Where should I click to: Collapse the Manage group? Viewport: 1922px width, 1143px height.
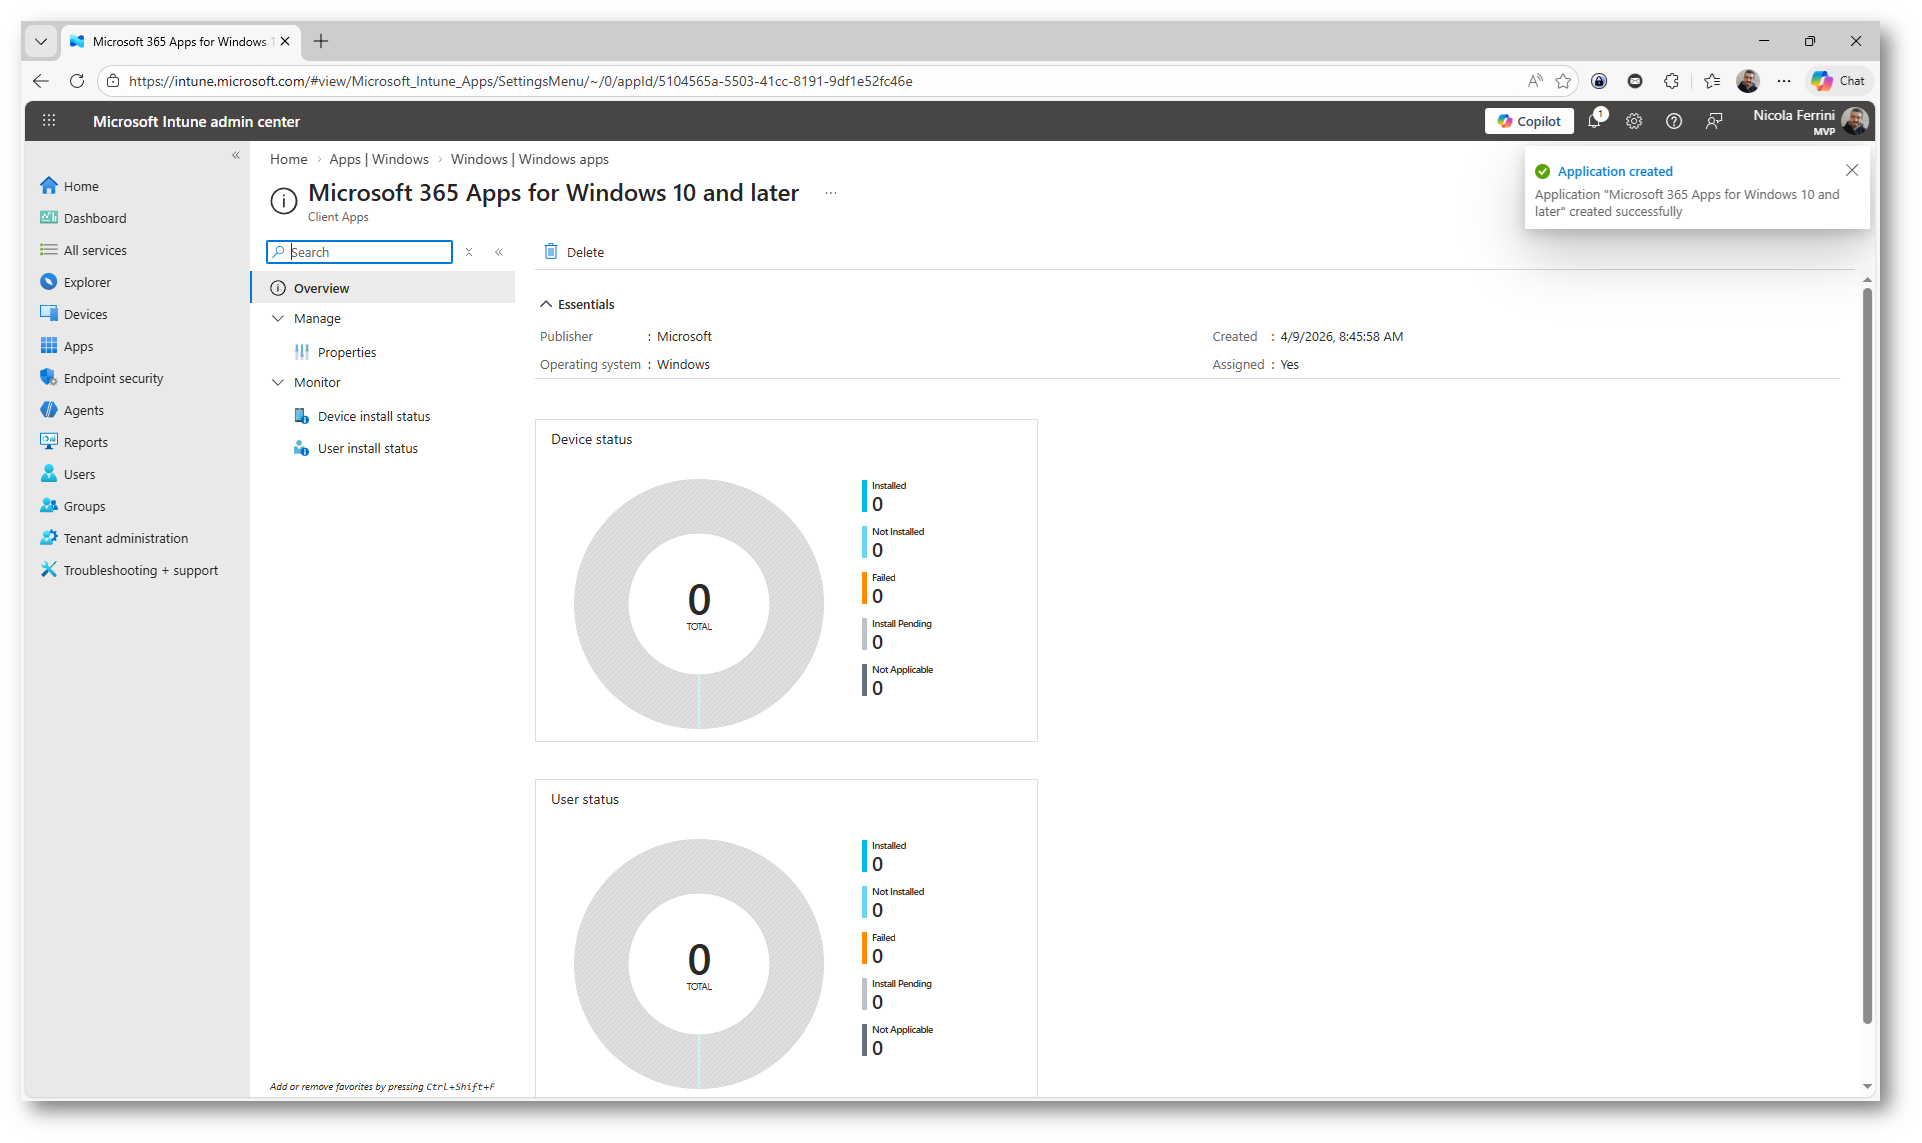tap(278, 318)
